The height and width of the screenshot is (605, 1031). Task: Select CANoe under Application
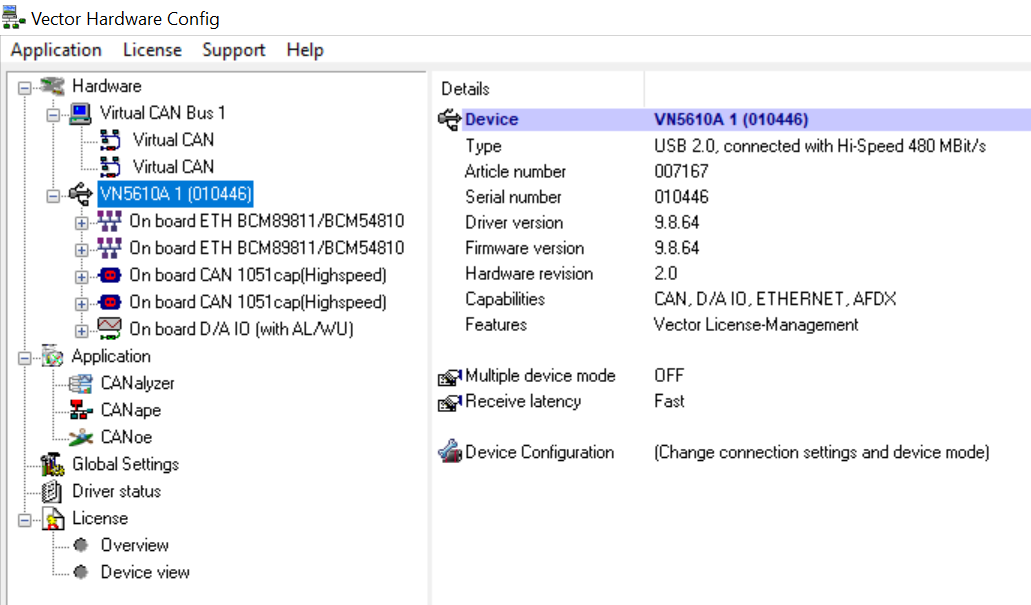pos(126,437)
